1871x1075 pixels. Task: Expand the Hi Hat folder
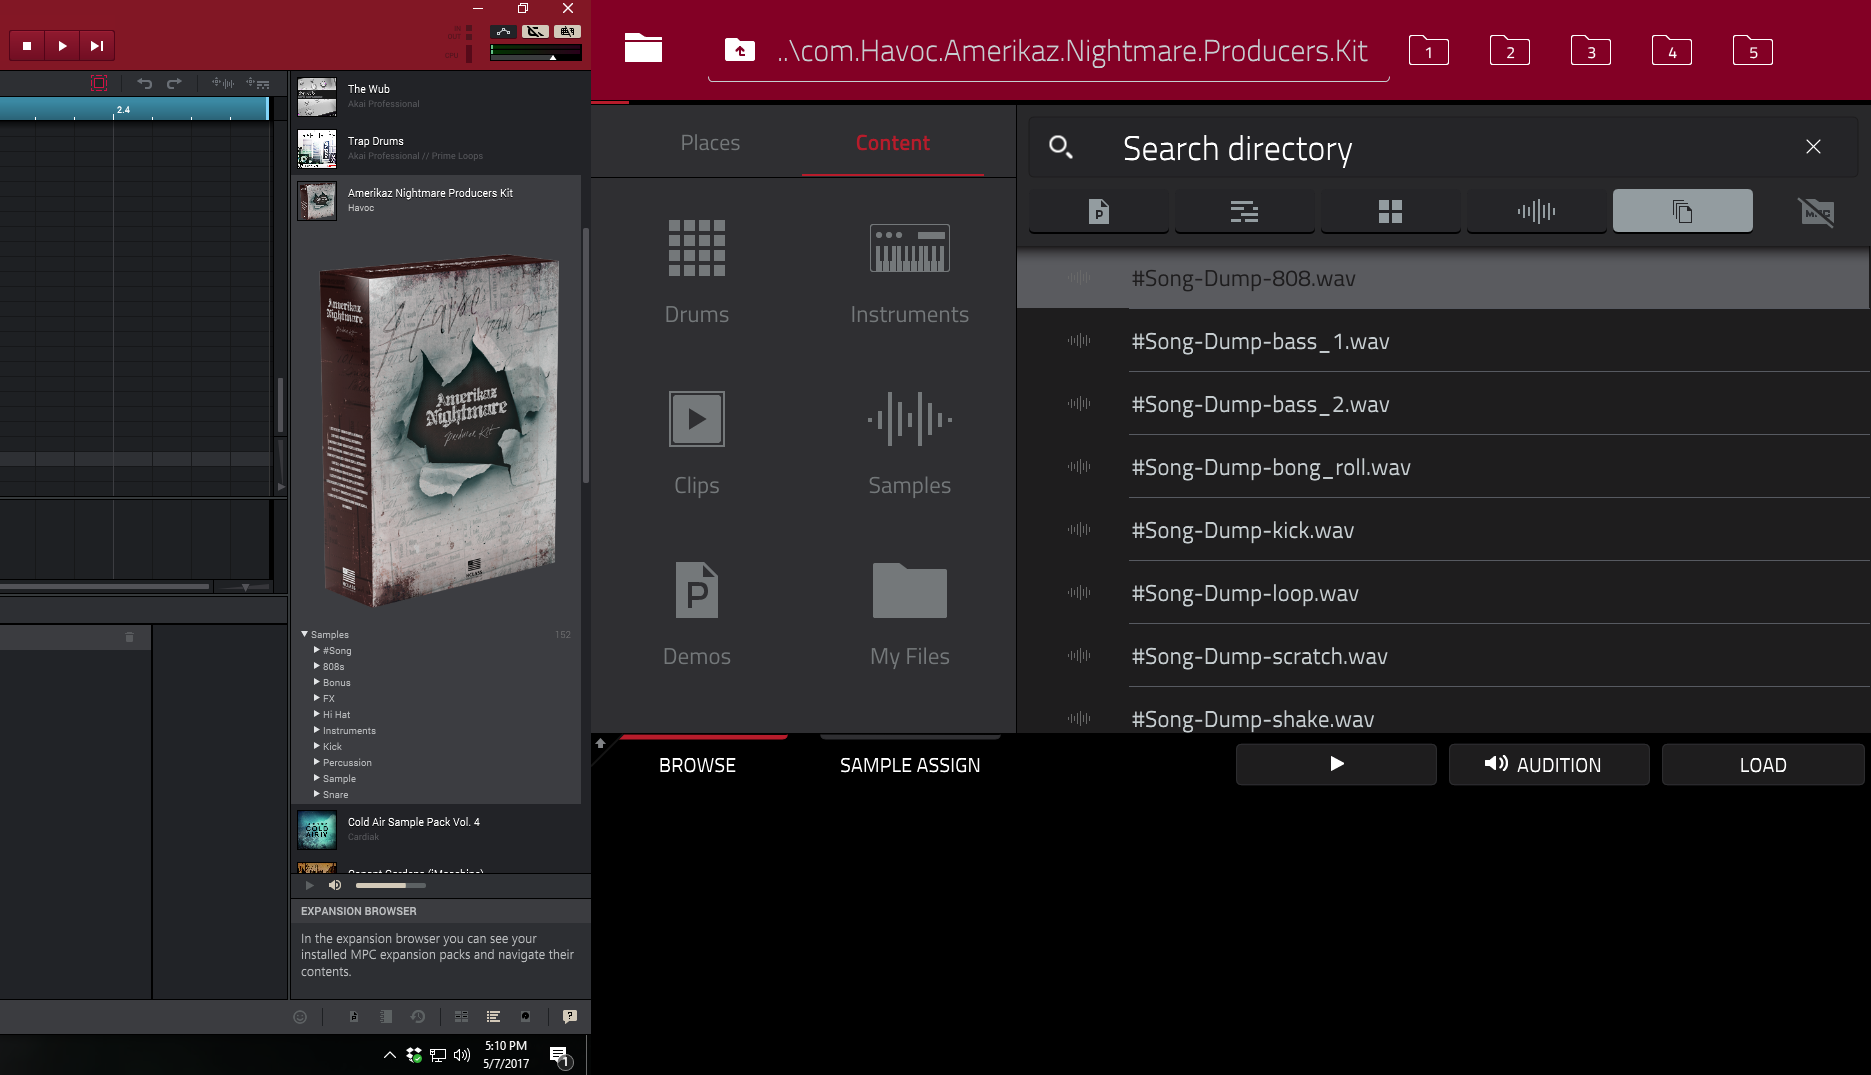pos(317,714)
